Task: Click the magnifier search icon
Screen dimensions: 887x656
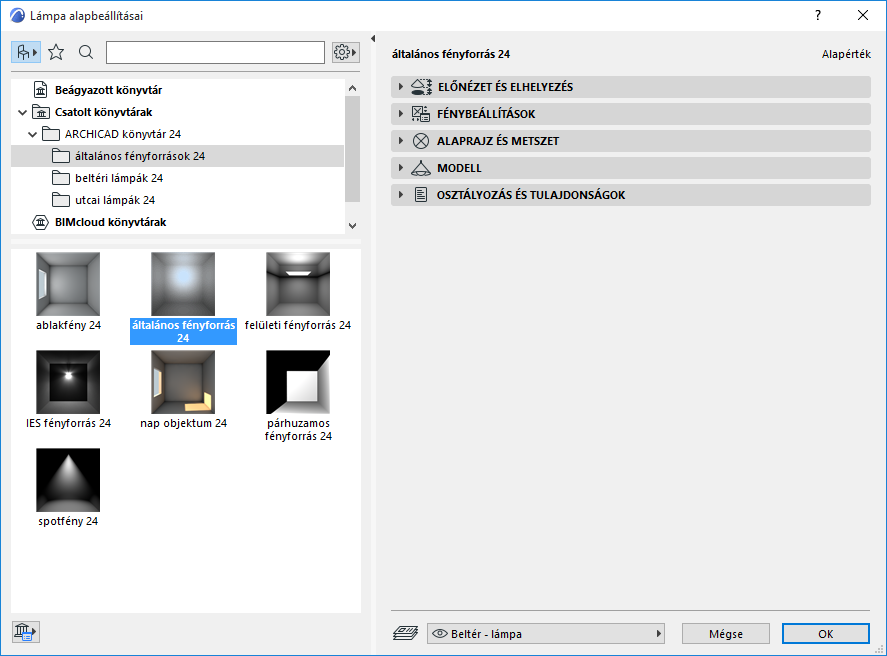Action: tap(86, 53)
